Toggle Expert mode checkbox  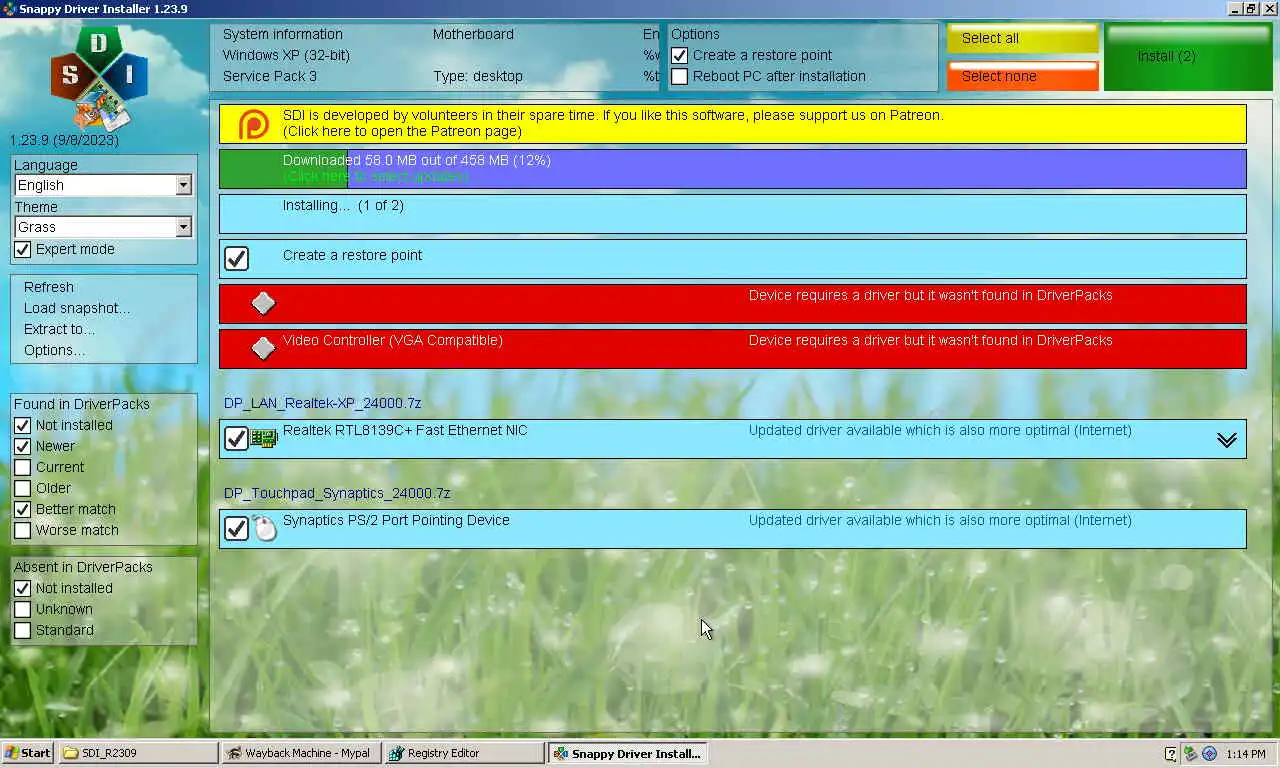pos(23,249)
